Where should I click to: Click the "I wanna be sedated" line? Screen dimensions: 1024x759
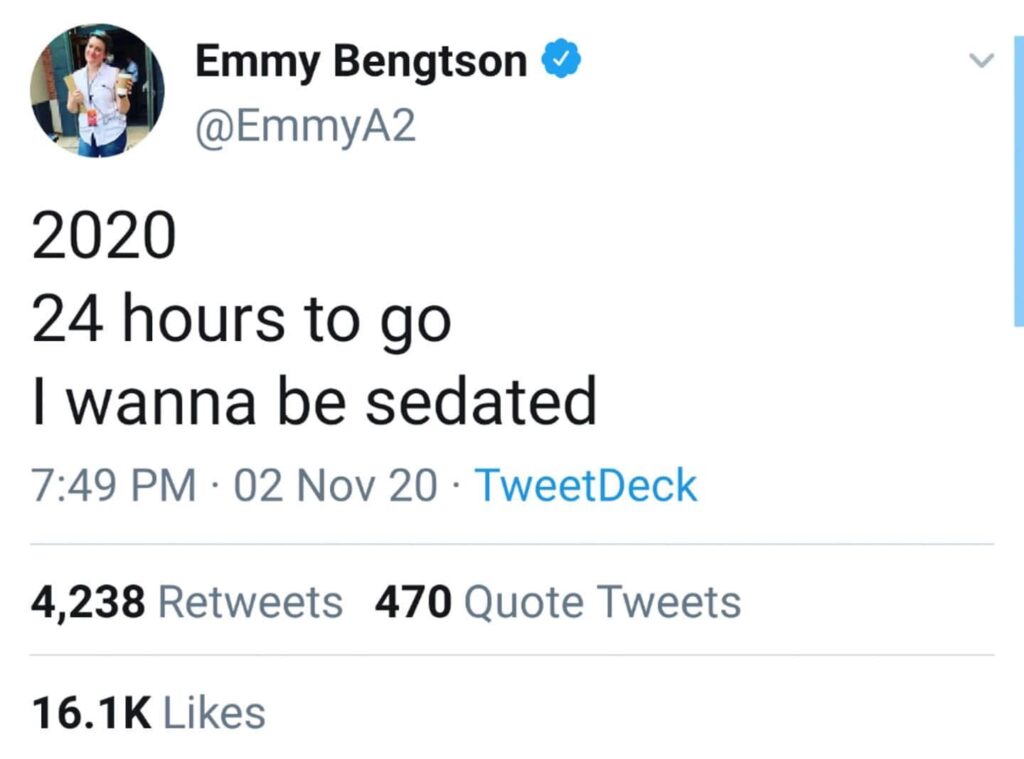[314, 402]
